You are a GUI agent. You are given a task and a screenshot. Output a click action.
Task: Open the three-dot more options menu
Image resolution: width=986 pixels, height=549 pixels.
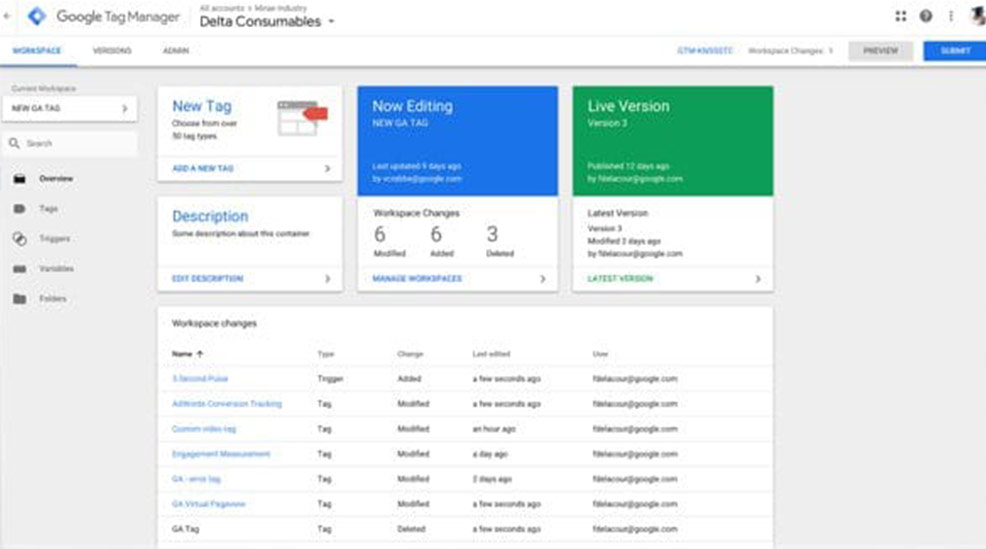pyautogui.click(x=950, y=17)
